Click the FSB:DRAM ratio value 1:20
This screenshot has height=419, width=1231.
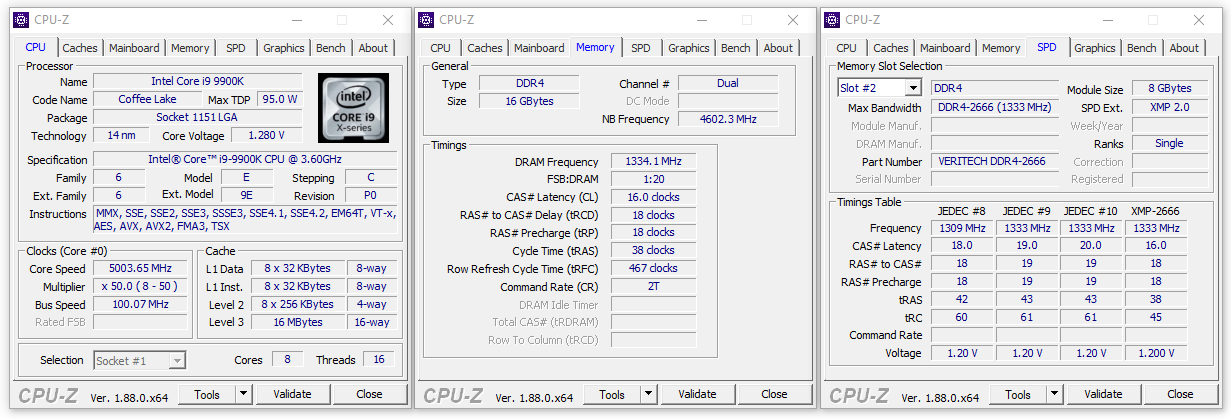pyautogui.click(x=653, y=179)
